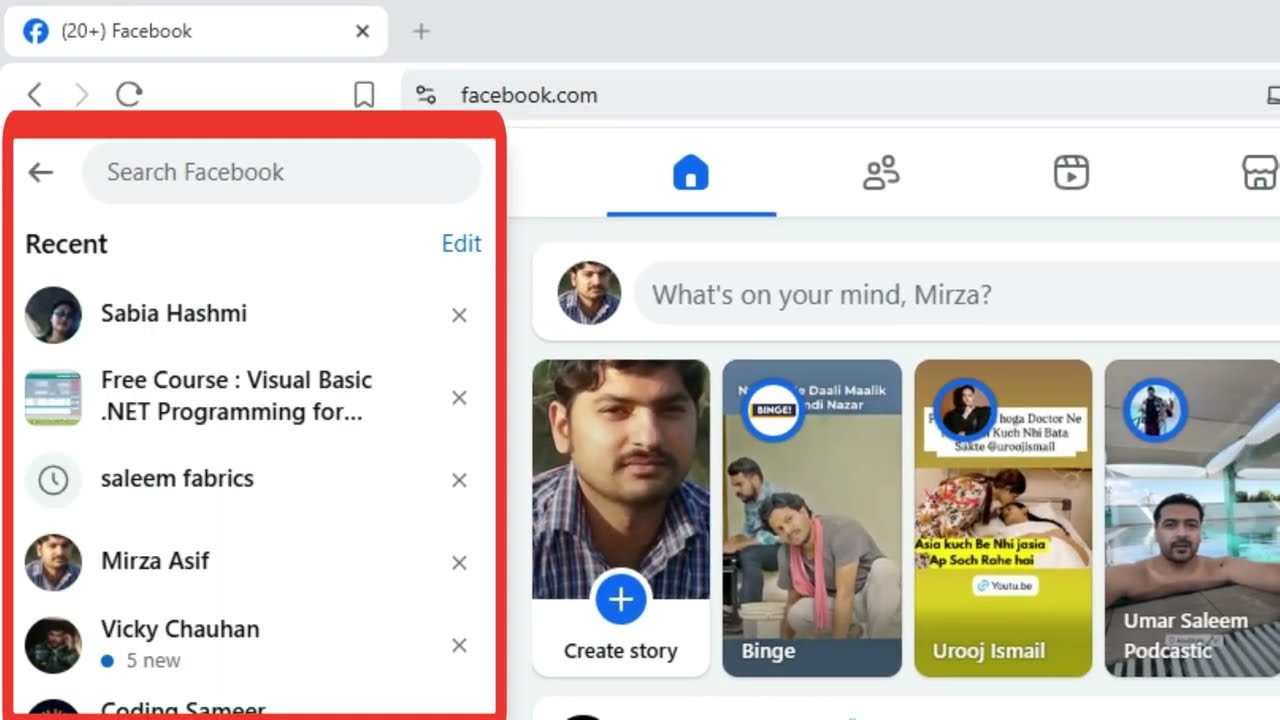
Task: Open the Facebook Home tab
Action: 691,173
